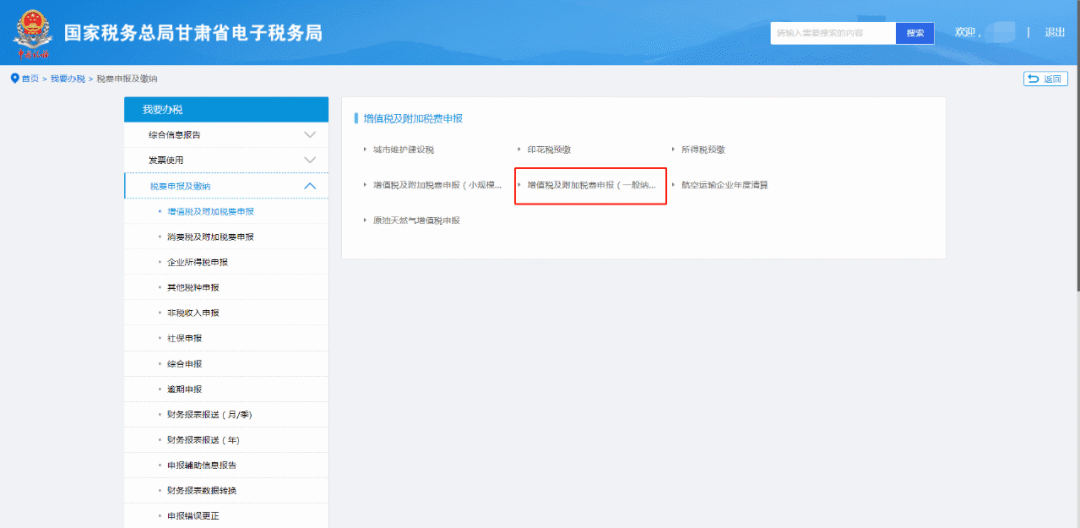Open 增值税及附加税费申报（一般纳 link
Viewport: 1080px width, 528px height.
click(591, 184)
